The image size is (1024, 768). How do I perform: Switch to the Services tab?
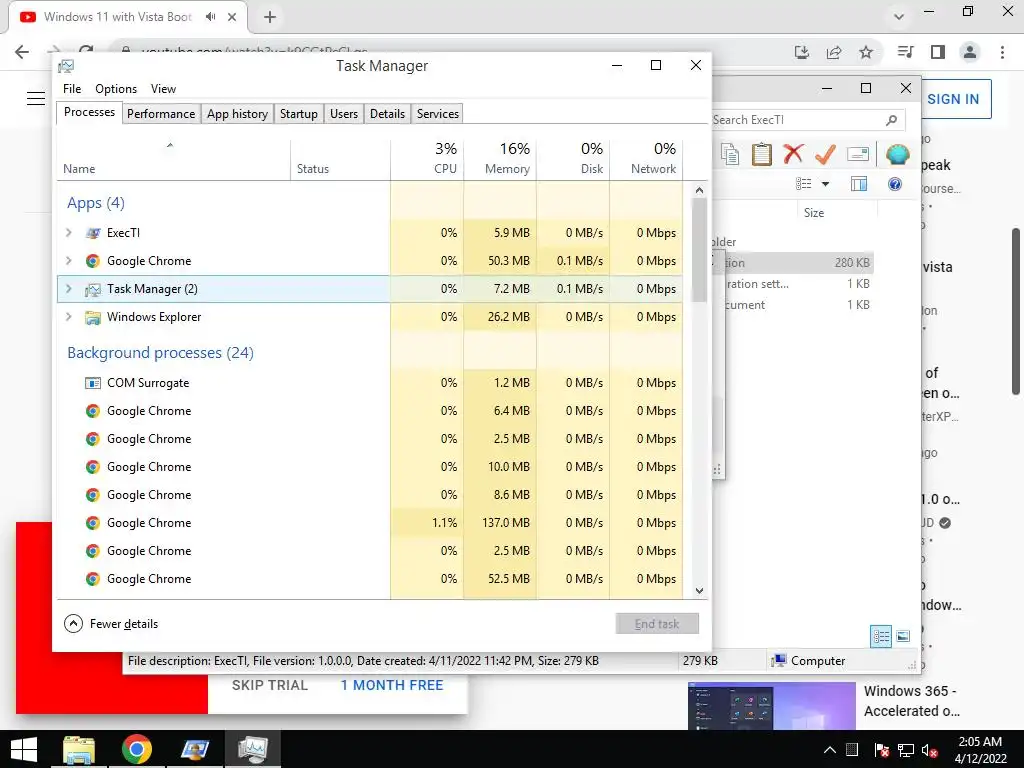tap(438, 114)
